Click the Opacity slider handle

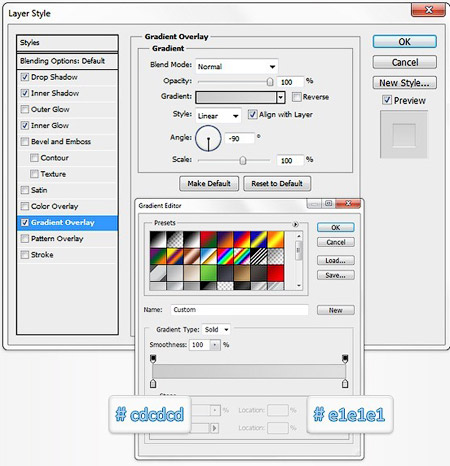click(270, 82)
